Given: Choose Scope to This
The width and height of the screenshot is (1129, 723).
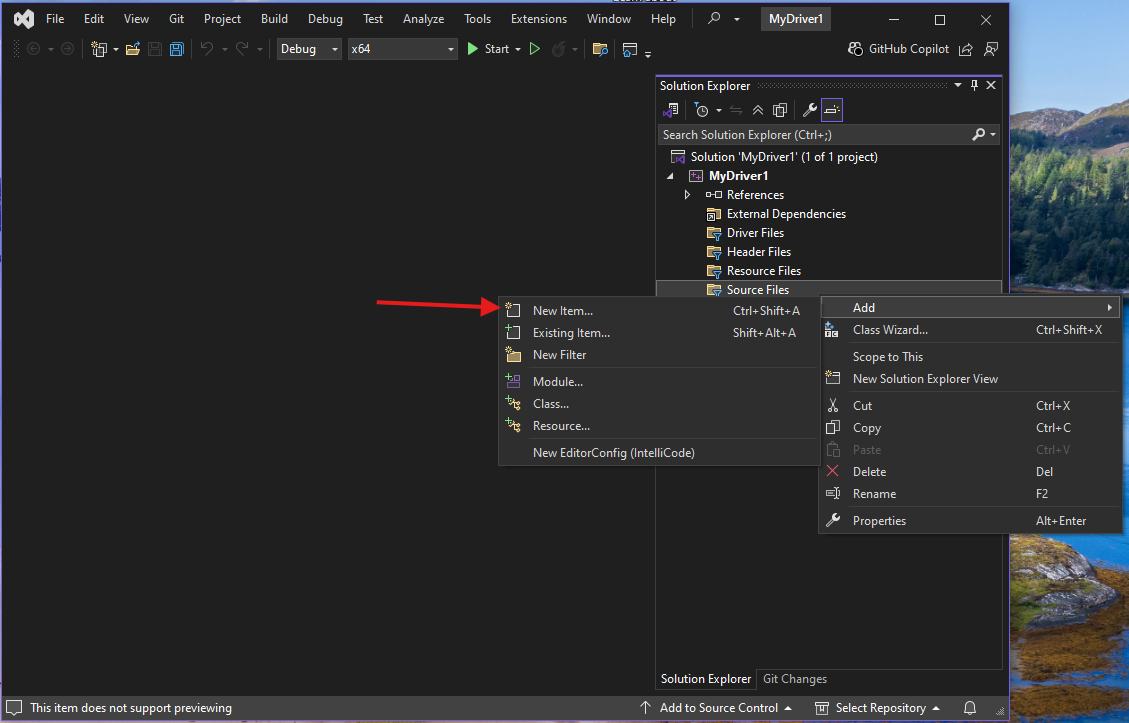Looking at the screenshot, I should click(x=971, y=356).
